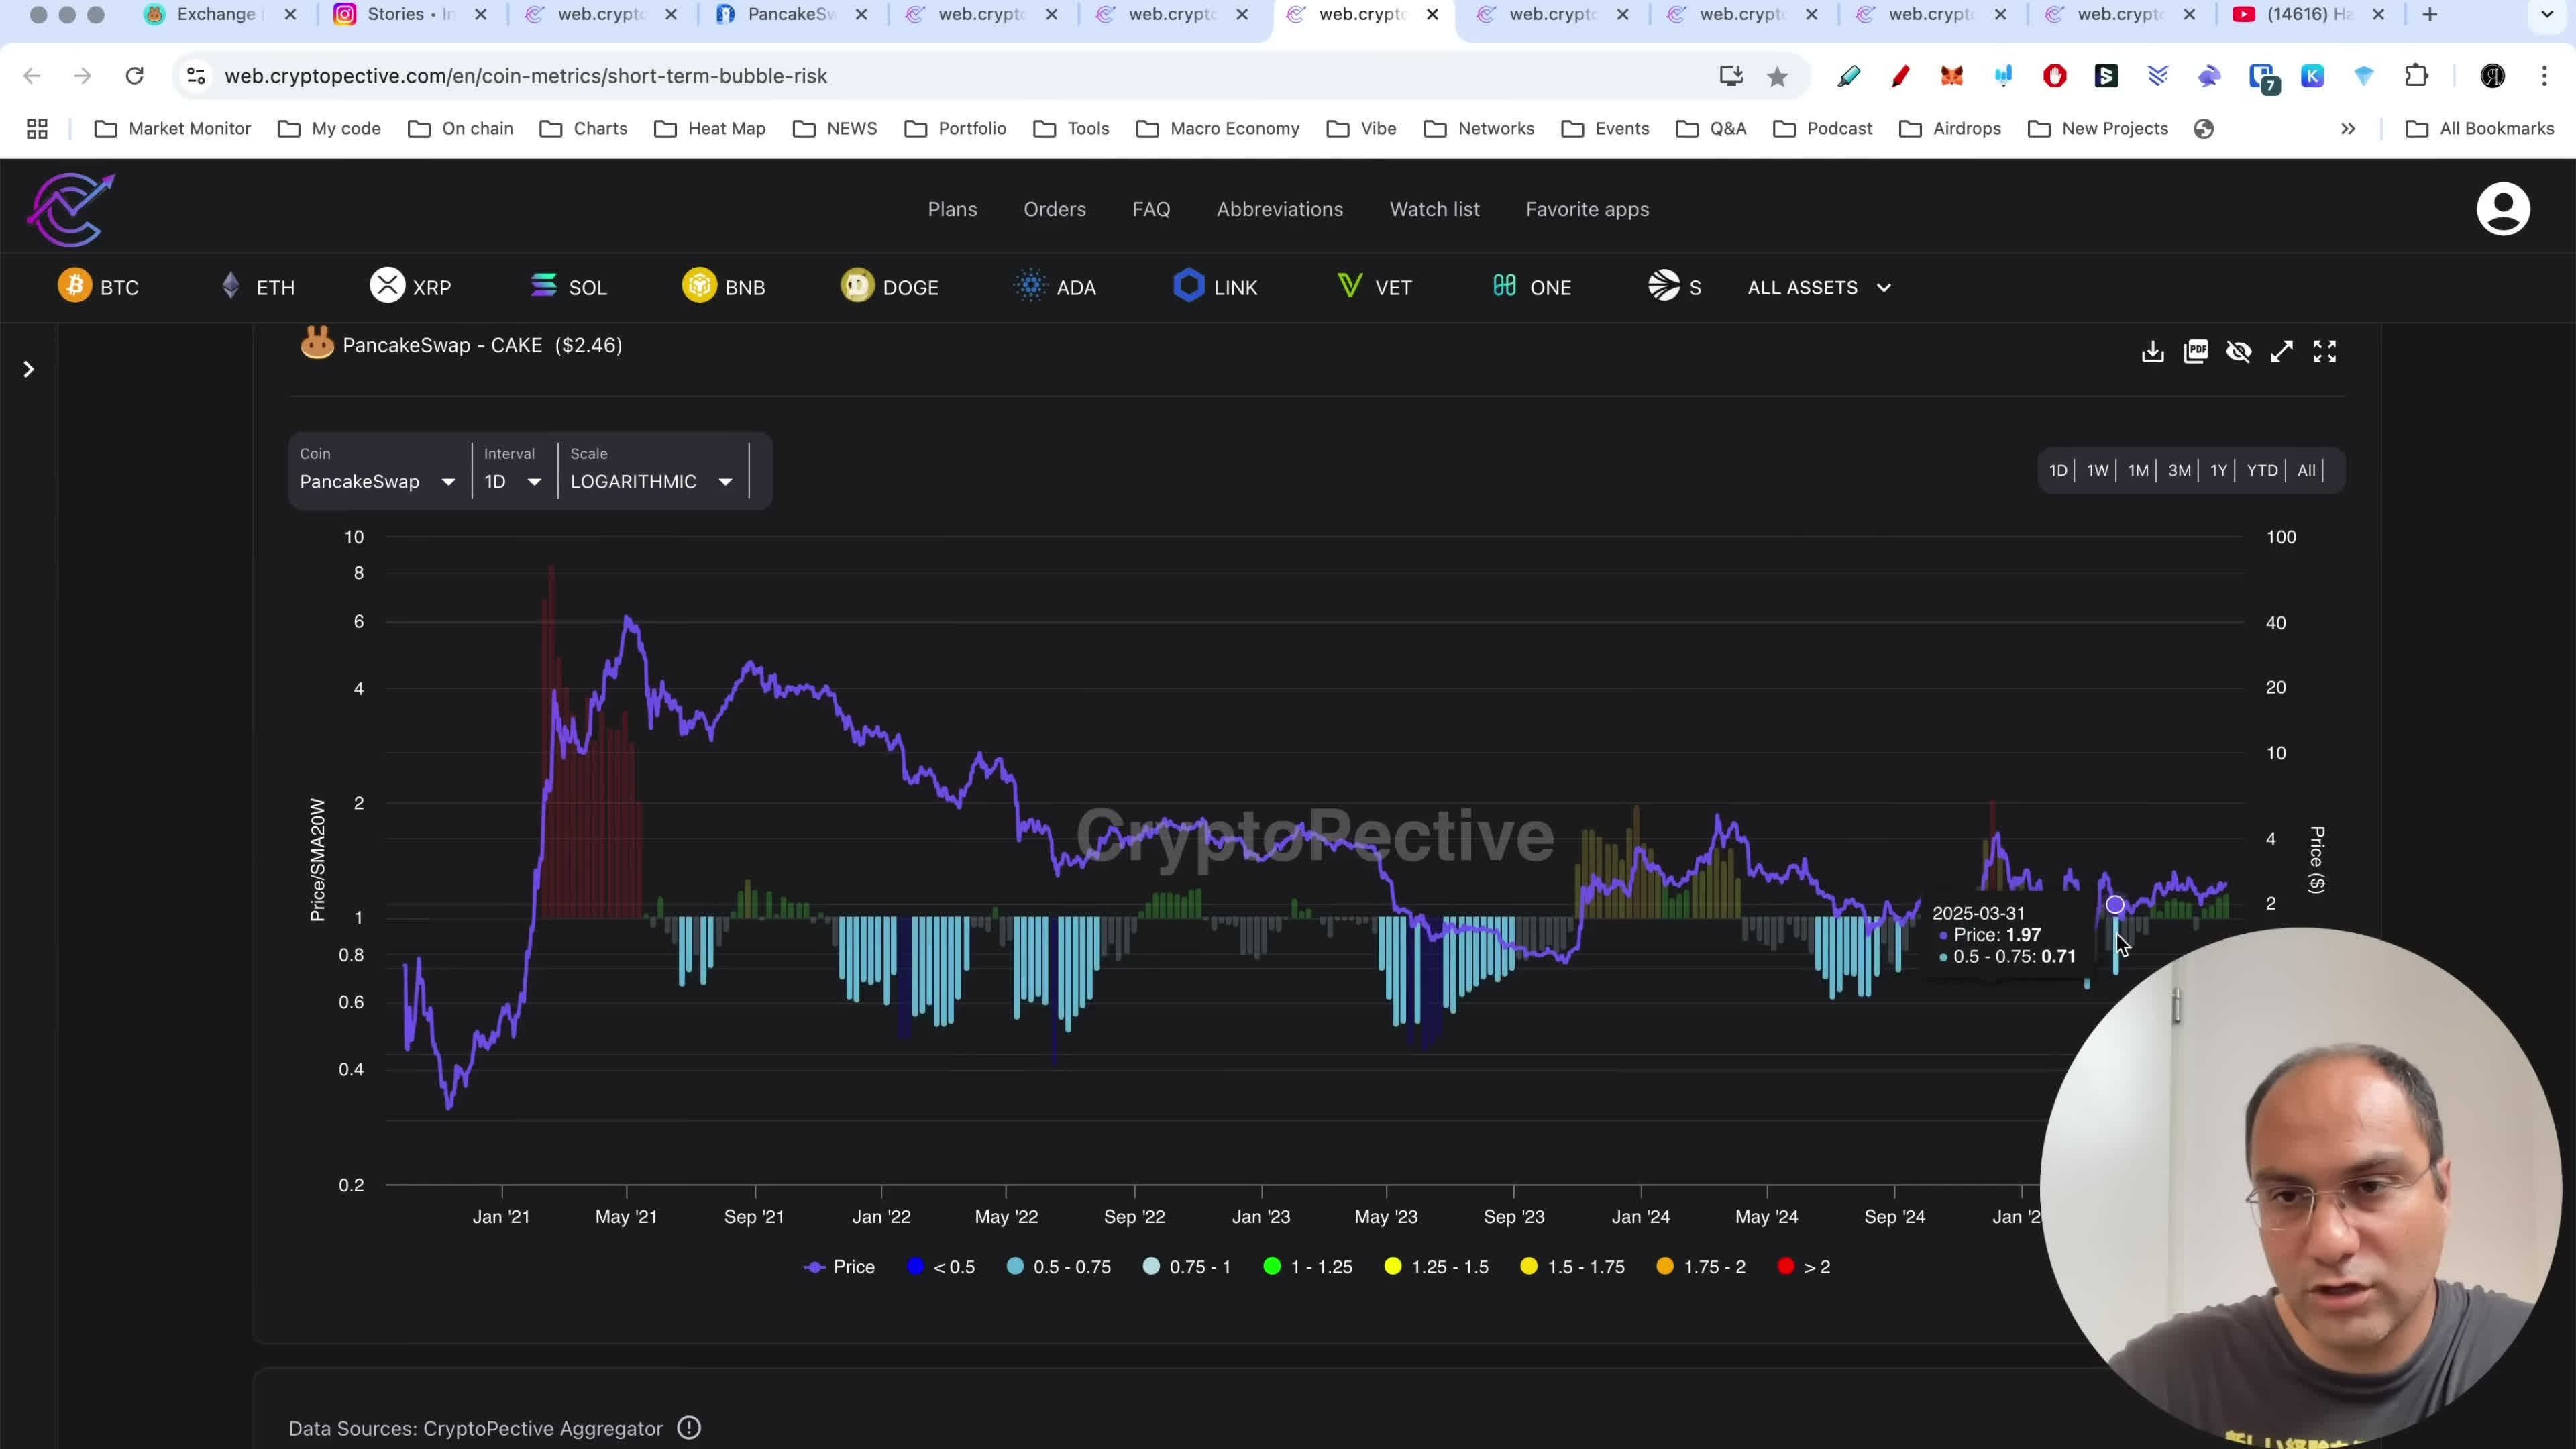
Task: Open data sources info icon
Action: tap(689, 1428)
